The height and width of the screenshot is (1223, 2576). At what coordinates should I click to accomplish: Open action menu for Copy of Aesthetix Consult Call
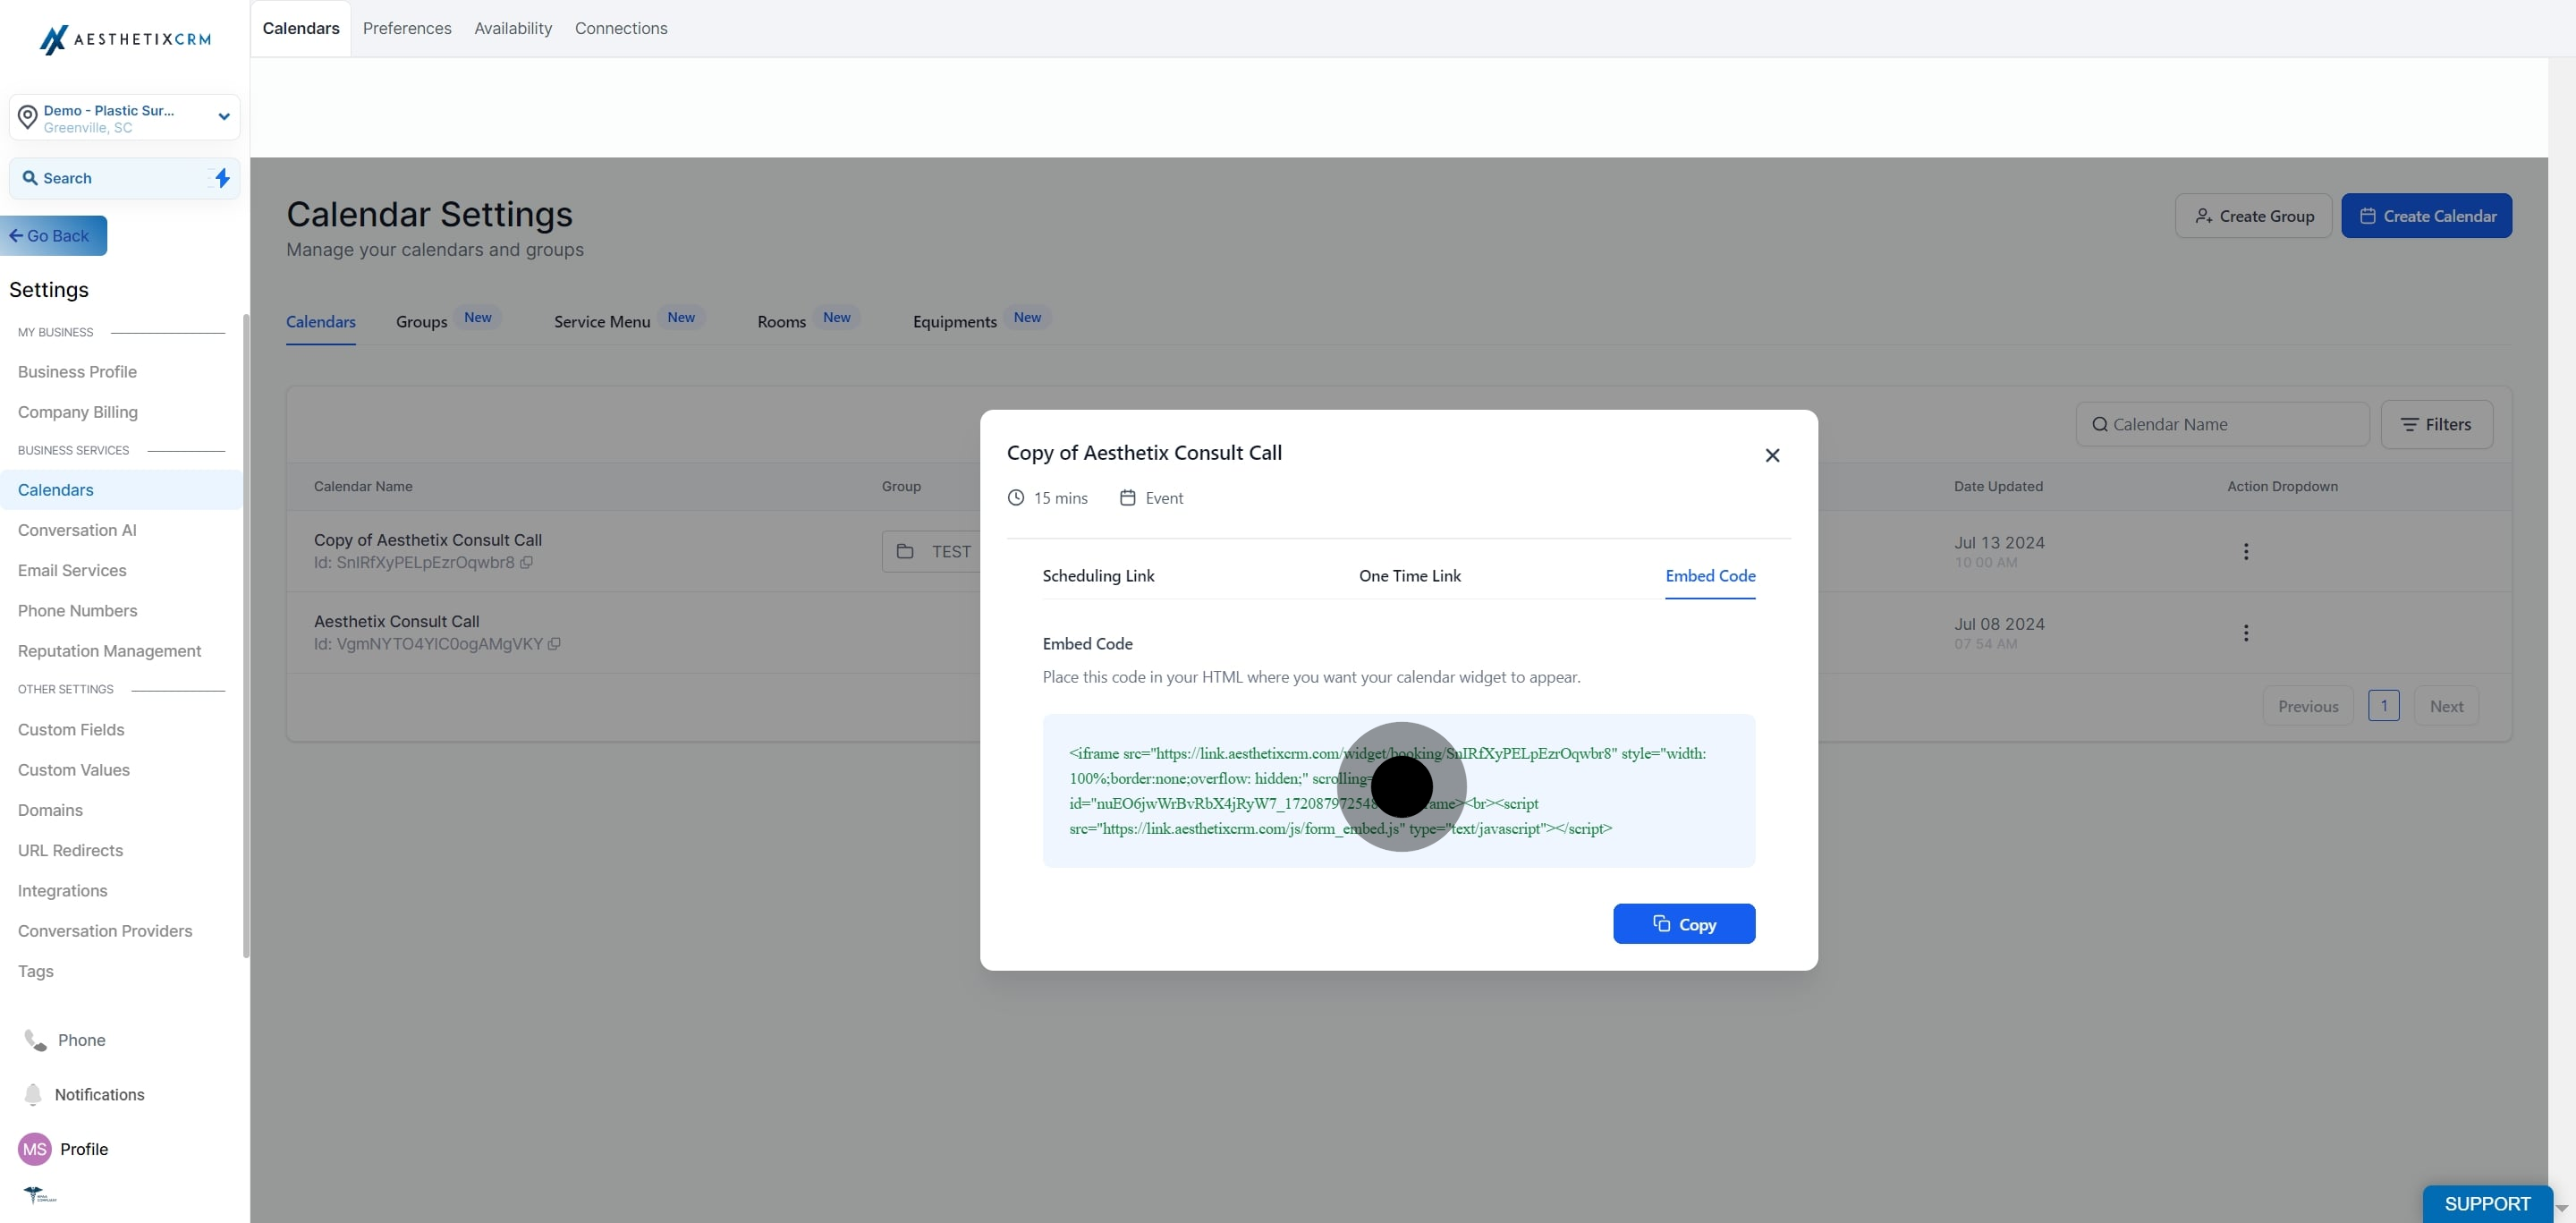click(x=2245, y=552)
